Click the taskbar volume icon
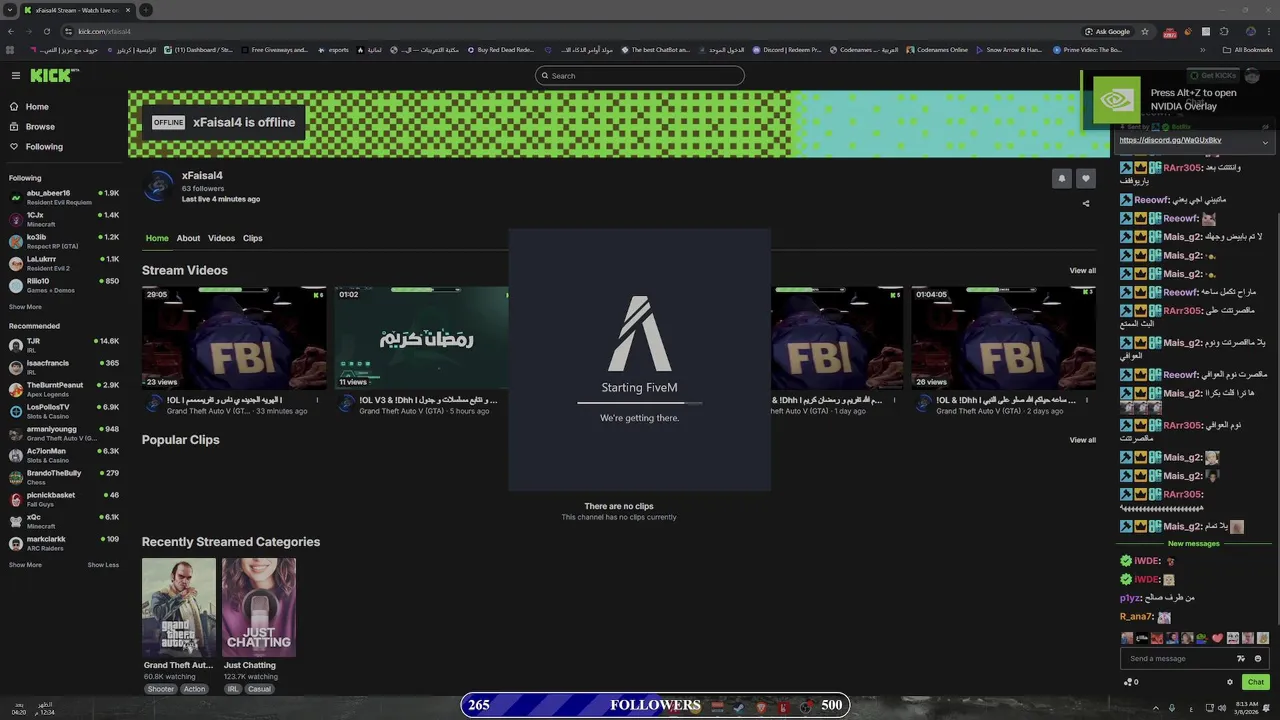 pos(1221,708)
